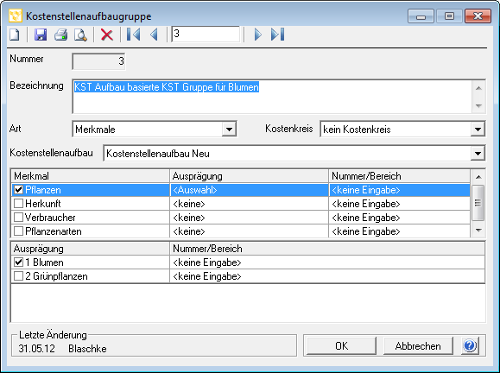The width and height of the screenshot is (500, 373).
Task: Maximize the Kostenstellenaufbaugruppe window
Action: pos(449,16)
